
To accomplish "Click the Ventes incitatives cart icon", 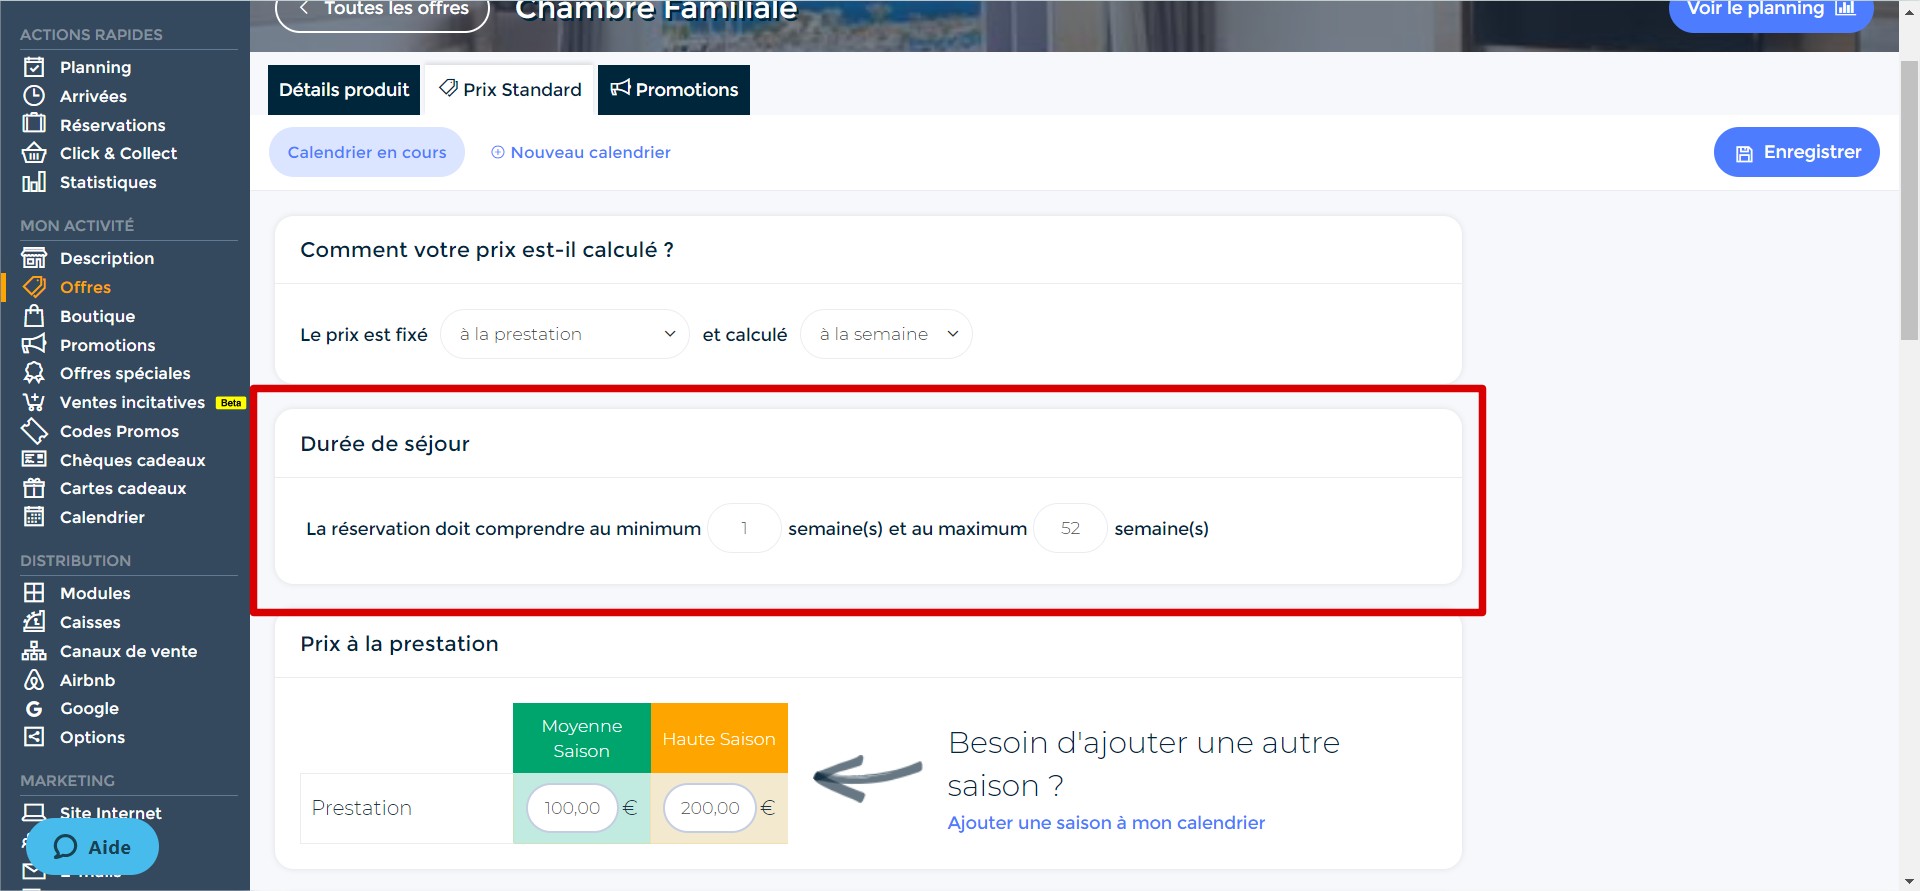I will click(34, 402).
